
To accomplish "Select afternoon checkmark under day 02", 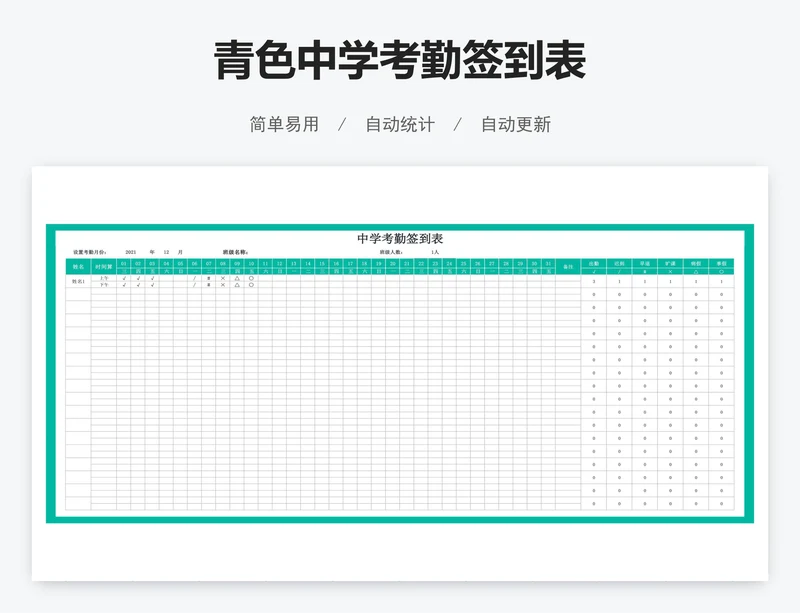I will [138, 285].
